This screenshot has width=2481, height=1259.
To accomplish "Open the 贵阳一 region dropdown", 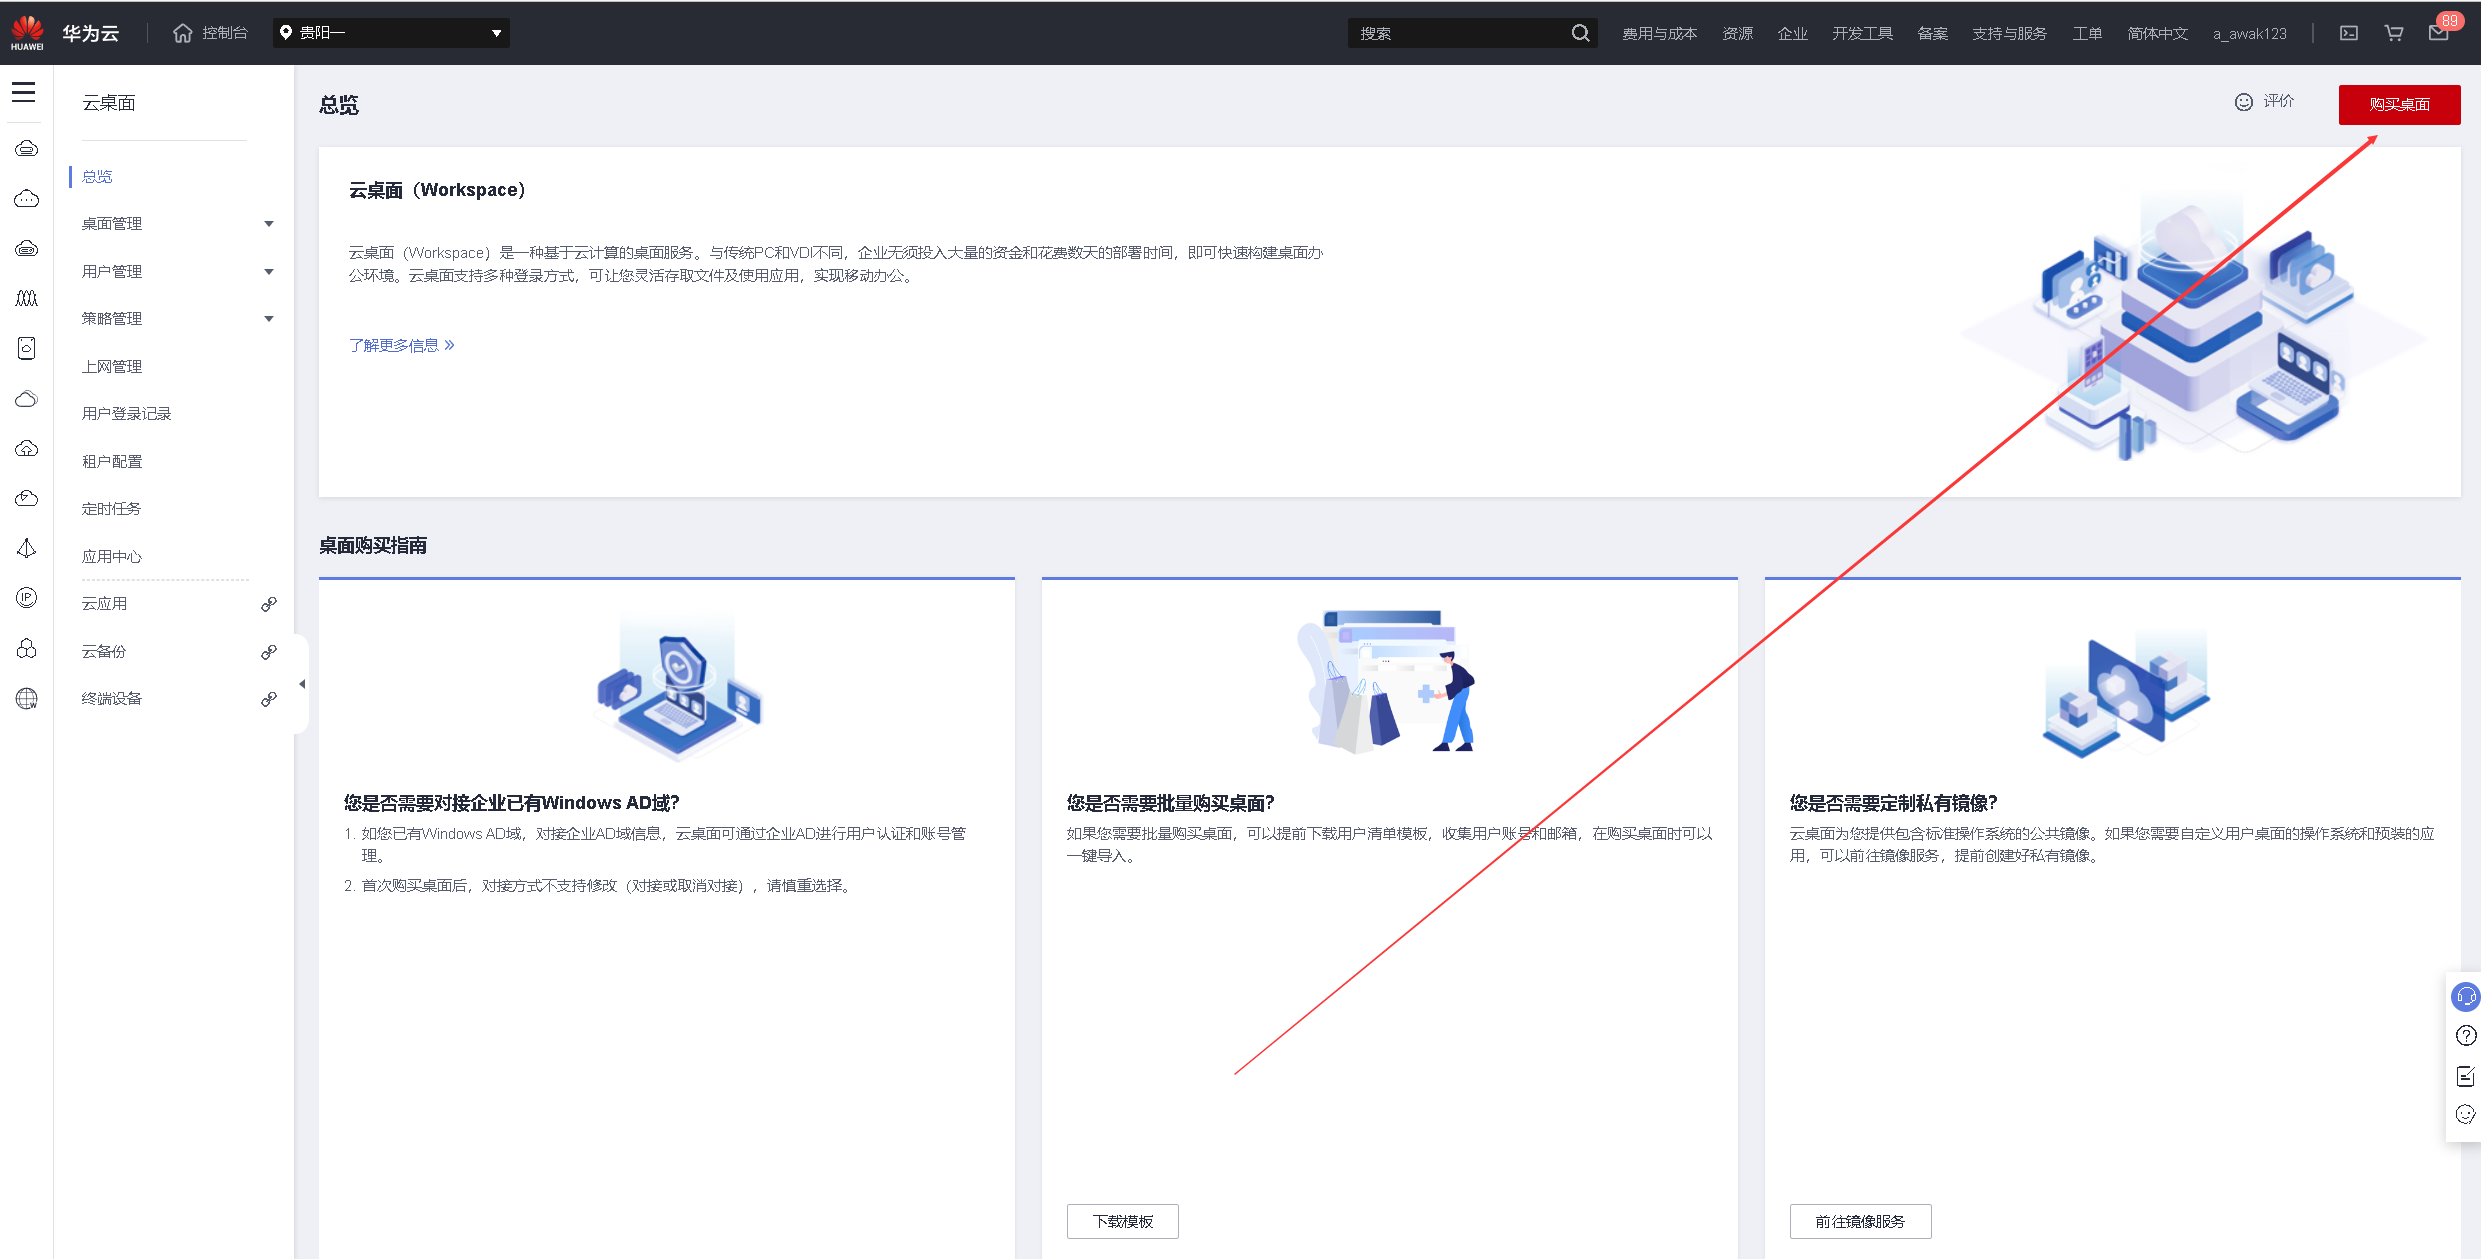I will point(391,33).
